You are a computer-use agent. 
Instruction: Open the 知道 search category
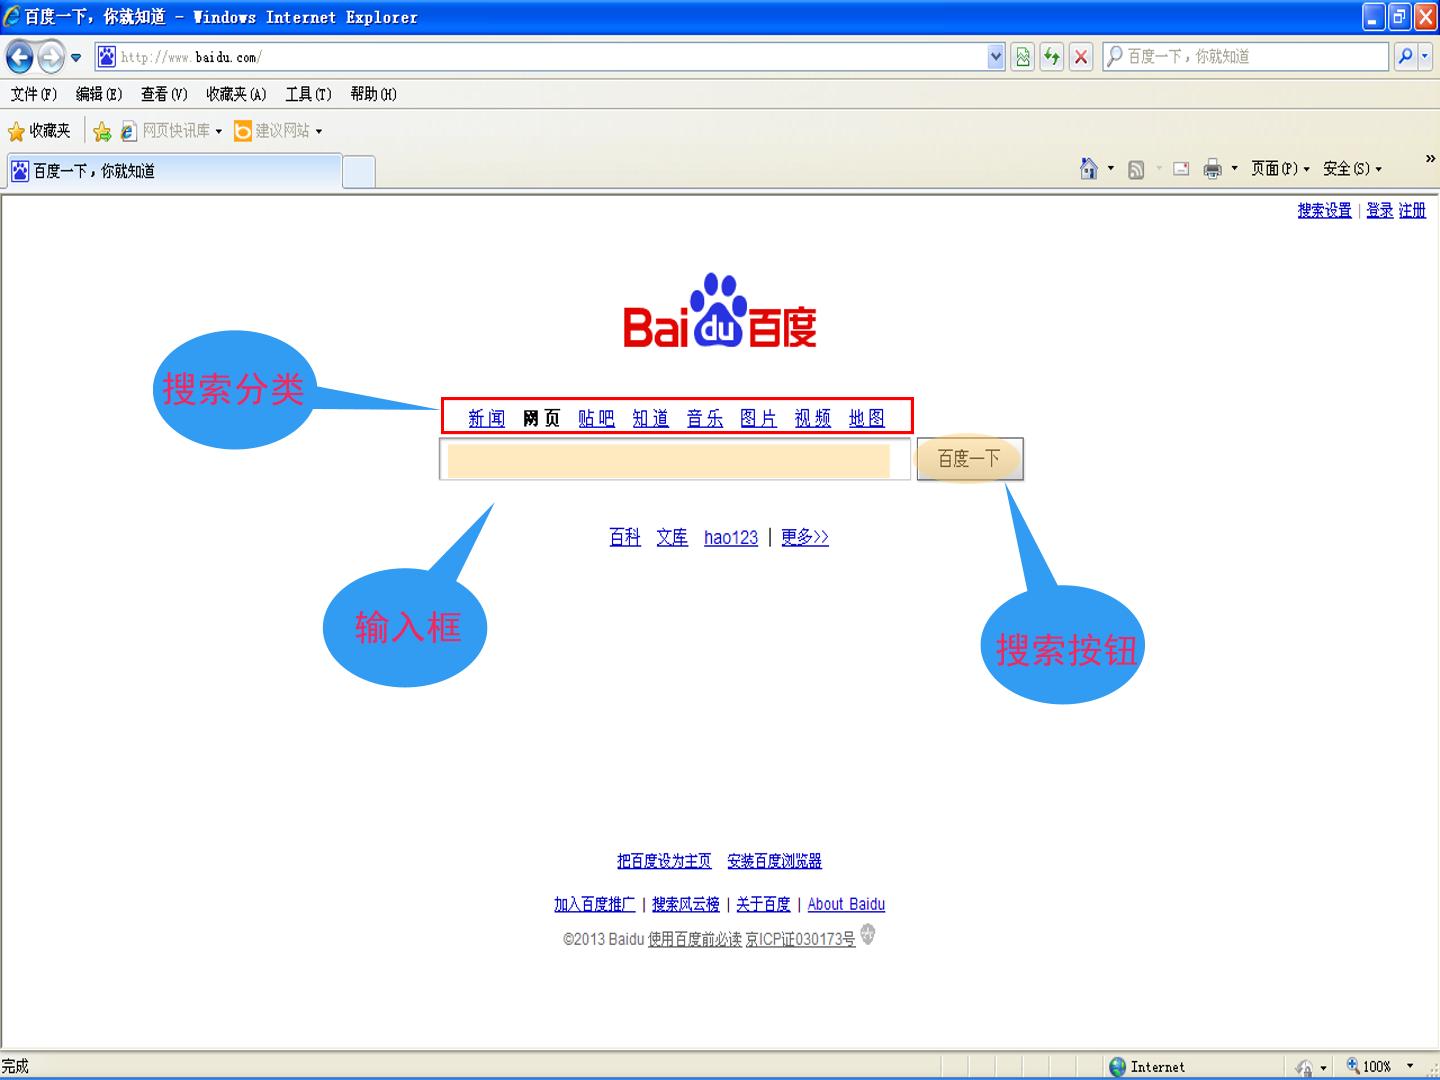[650, 418]
